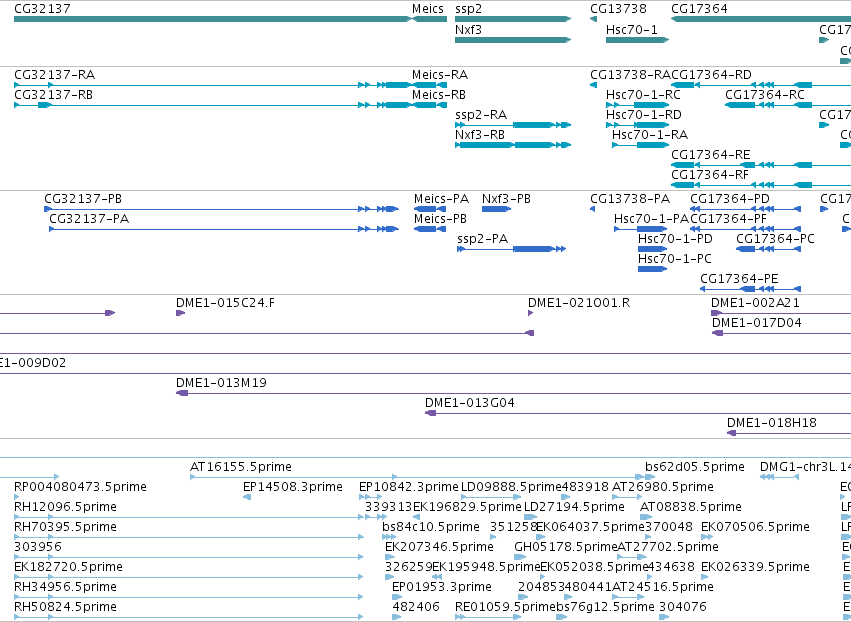
Task: Open the bs62d05.5prime EST label
Action: click(695, 467)
